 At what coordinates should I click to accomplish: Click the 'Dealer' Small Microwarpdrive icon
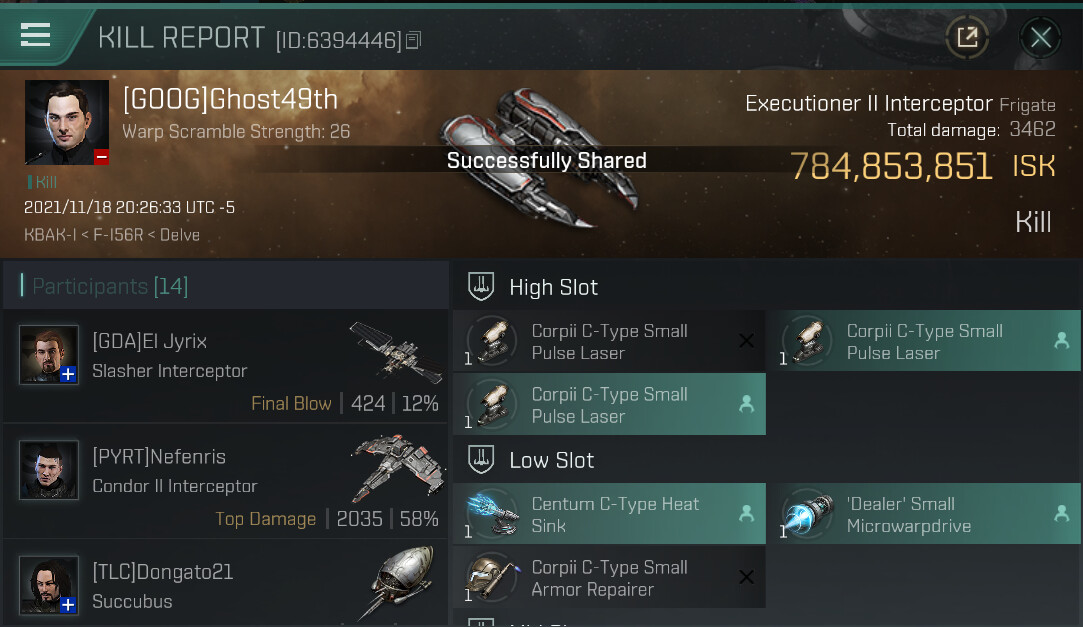coord(807,514)
